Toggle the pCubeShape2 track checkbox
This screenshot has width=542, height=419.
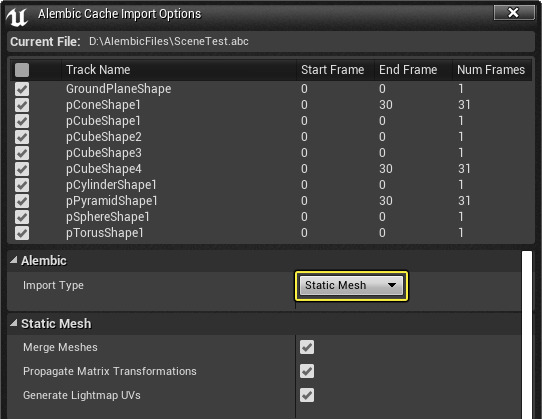pyautogui.click(x=22, y=137)
